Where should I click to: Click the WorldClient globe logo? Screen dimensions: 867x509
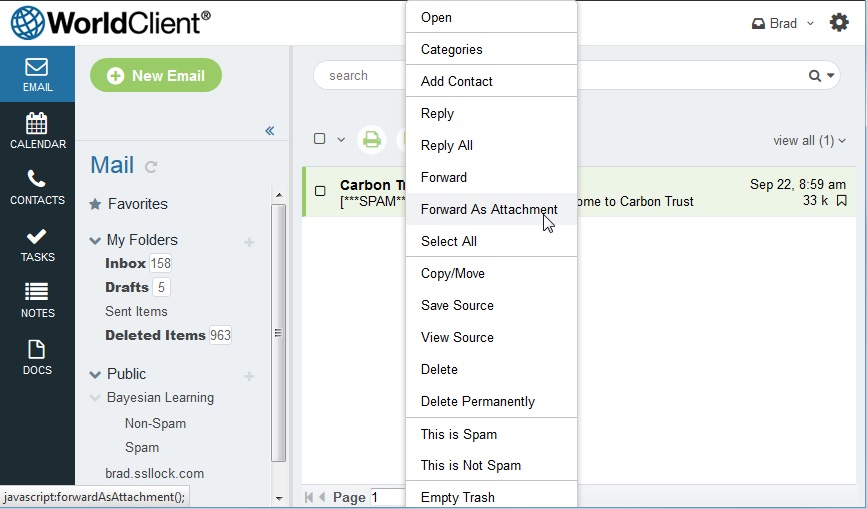click(27, 23)
